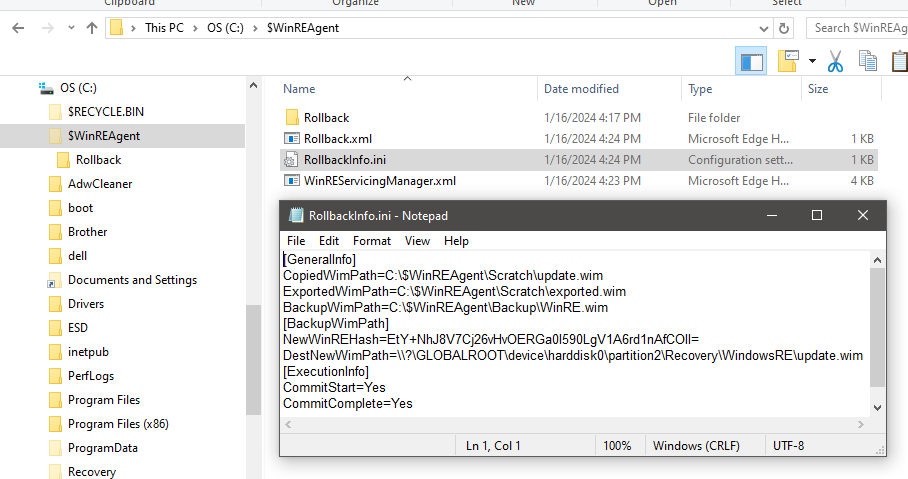Open the folder options dropdown arrow
The width and height of the screenshot is (908, 479).
[812, 62]
